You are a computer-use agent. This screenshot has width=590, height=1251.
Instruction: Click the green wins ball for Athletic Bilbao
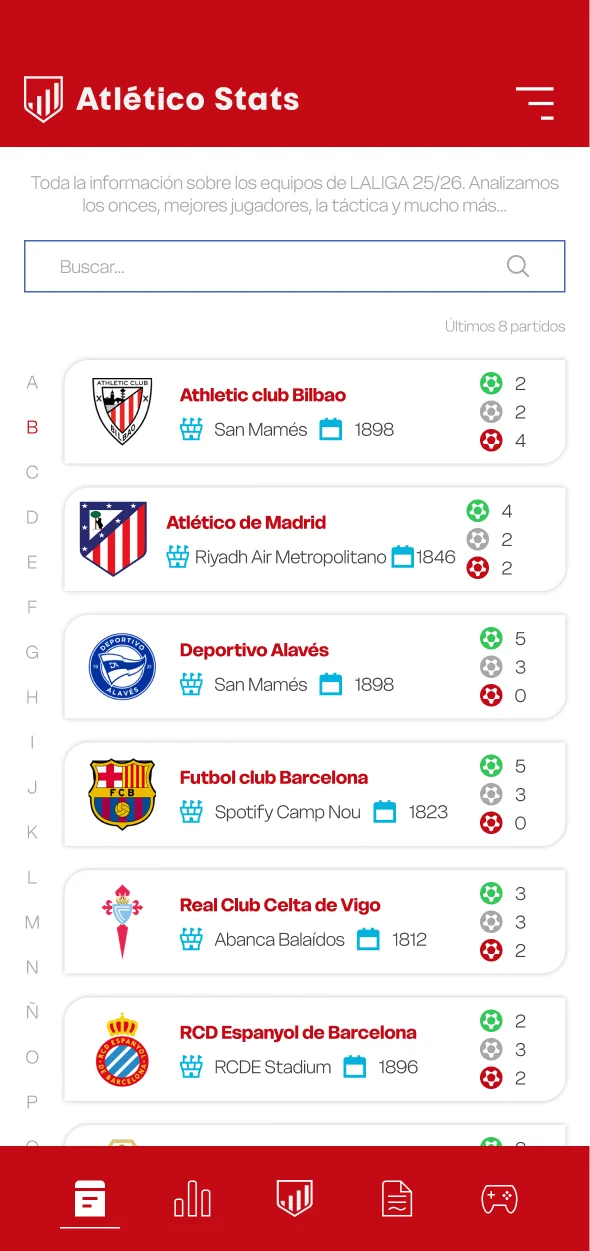[x=491, y=383]
